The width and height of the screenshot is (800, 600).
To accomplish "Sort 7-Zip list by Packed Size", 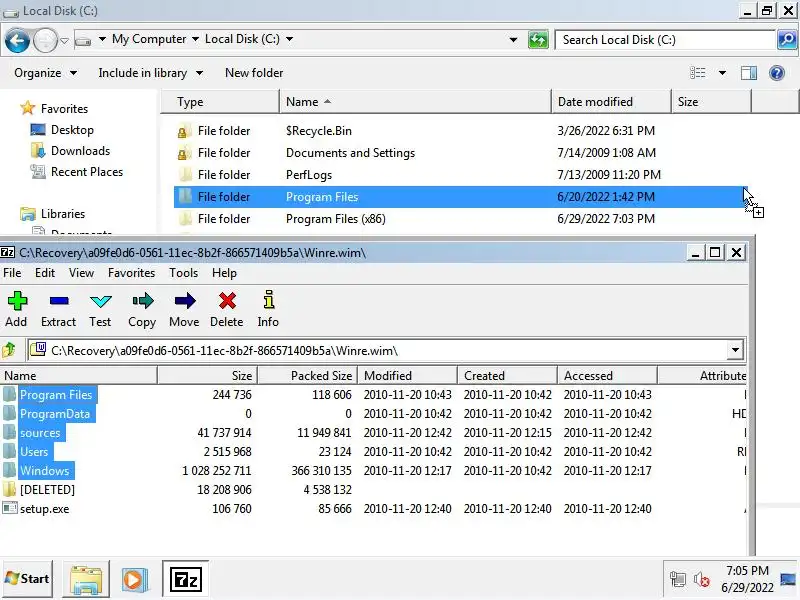I will point(308,376).
